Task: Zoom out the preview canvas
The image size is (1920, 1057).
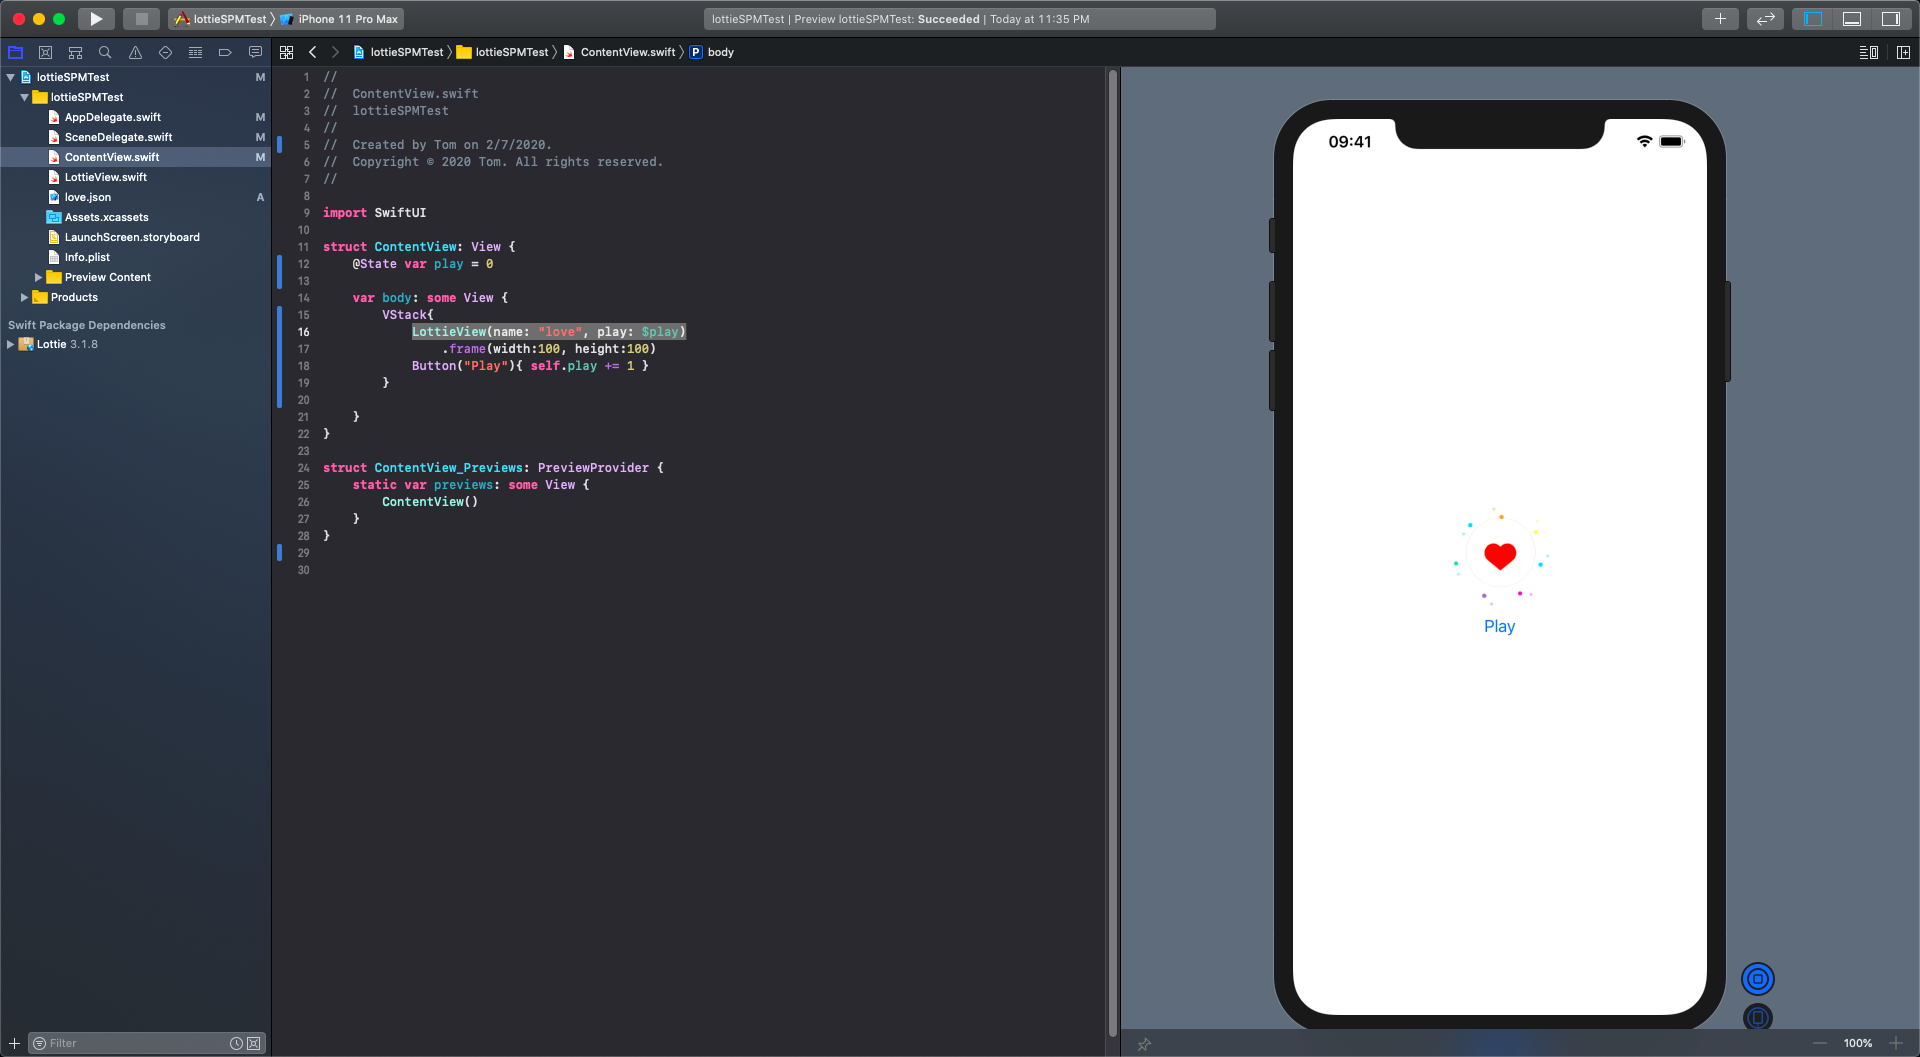Action: coord(1820,1043)
